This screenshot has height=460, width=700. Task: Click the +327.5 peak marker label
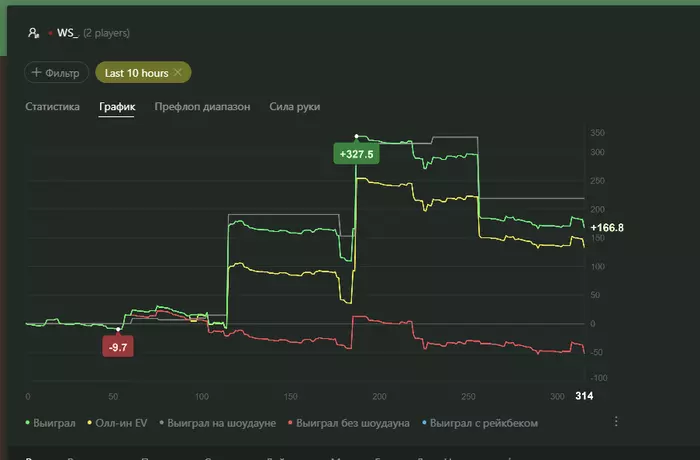(x=356, y=154)
